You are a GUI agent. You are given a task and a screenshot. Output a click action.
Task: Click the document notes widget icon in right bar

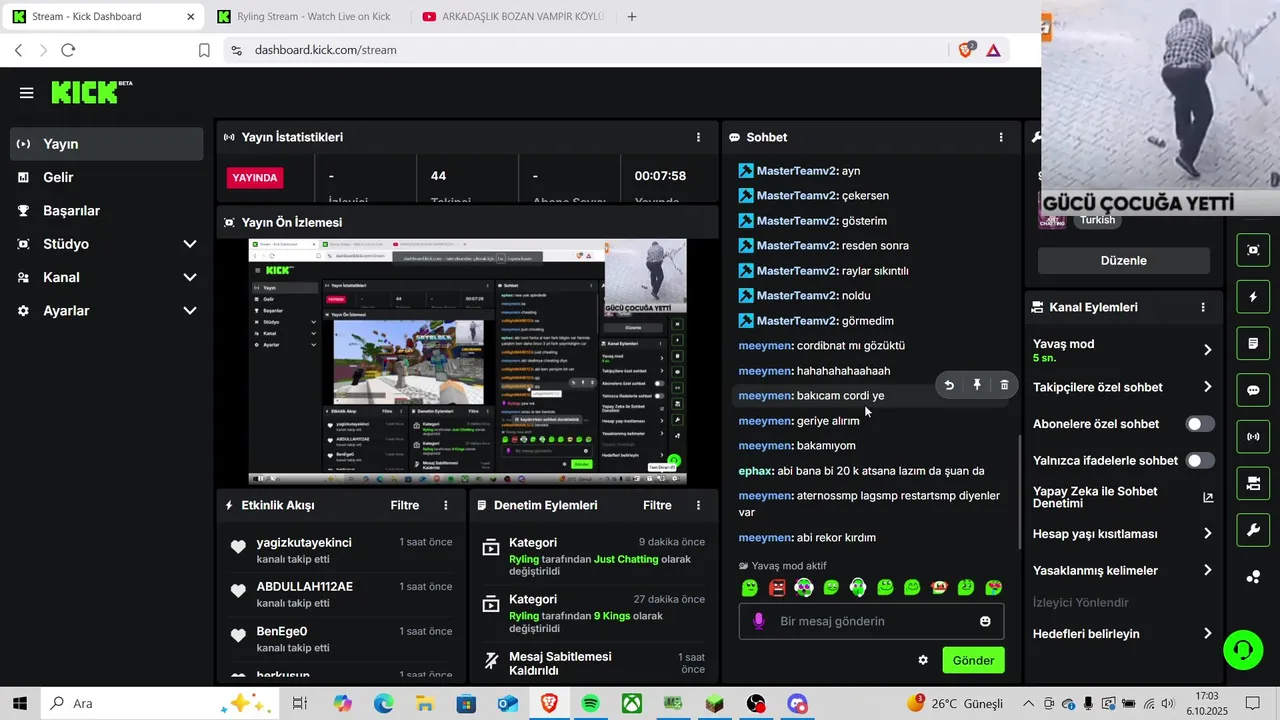click(x=1253, y=344)
